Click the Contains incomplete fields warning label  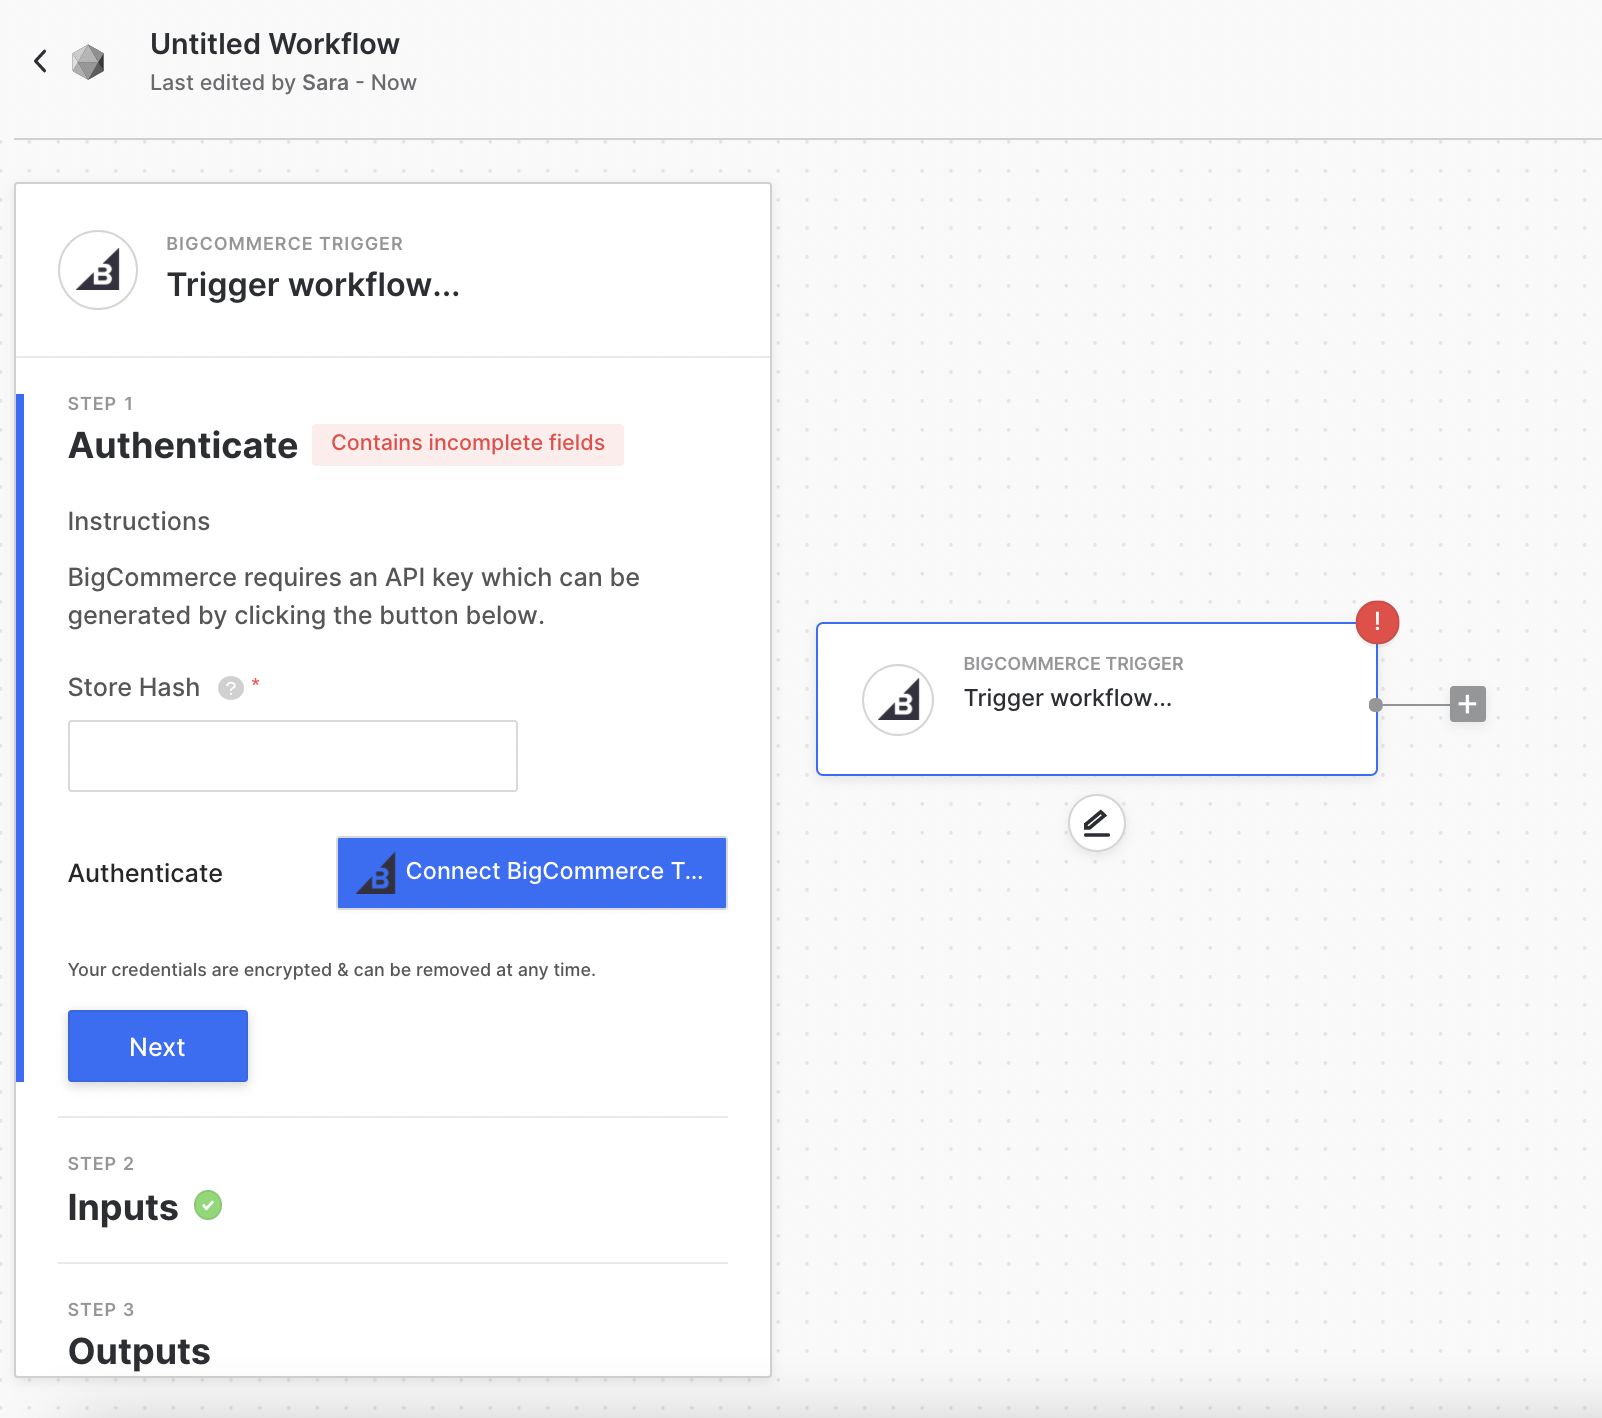[468, 444]
